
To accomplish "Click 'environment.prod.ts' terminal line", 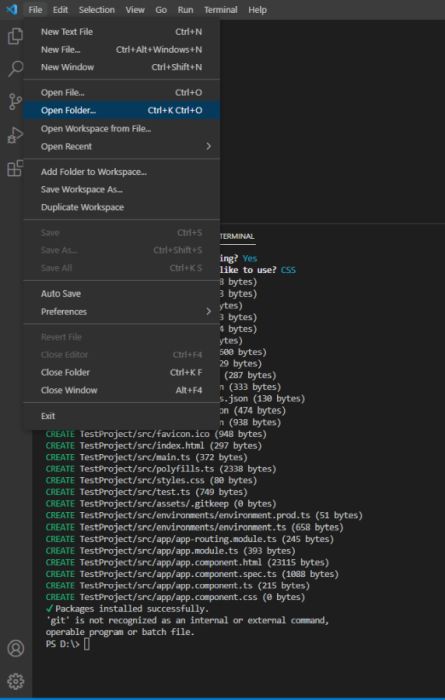I will (204, 515).
